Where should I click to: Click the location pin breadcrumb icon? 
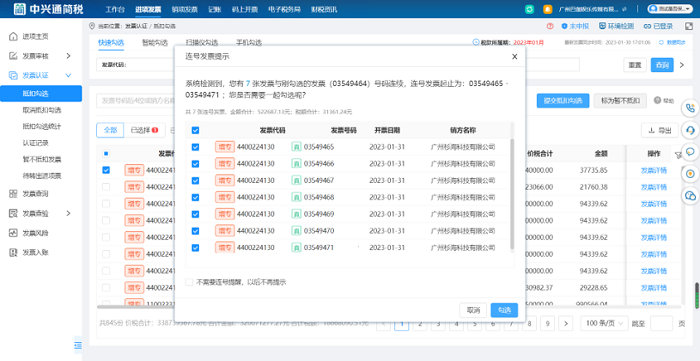click(92, 26)
